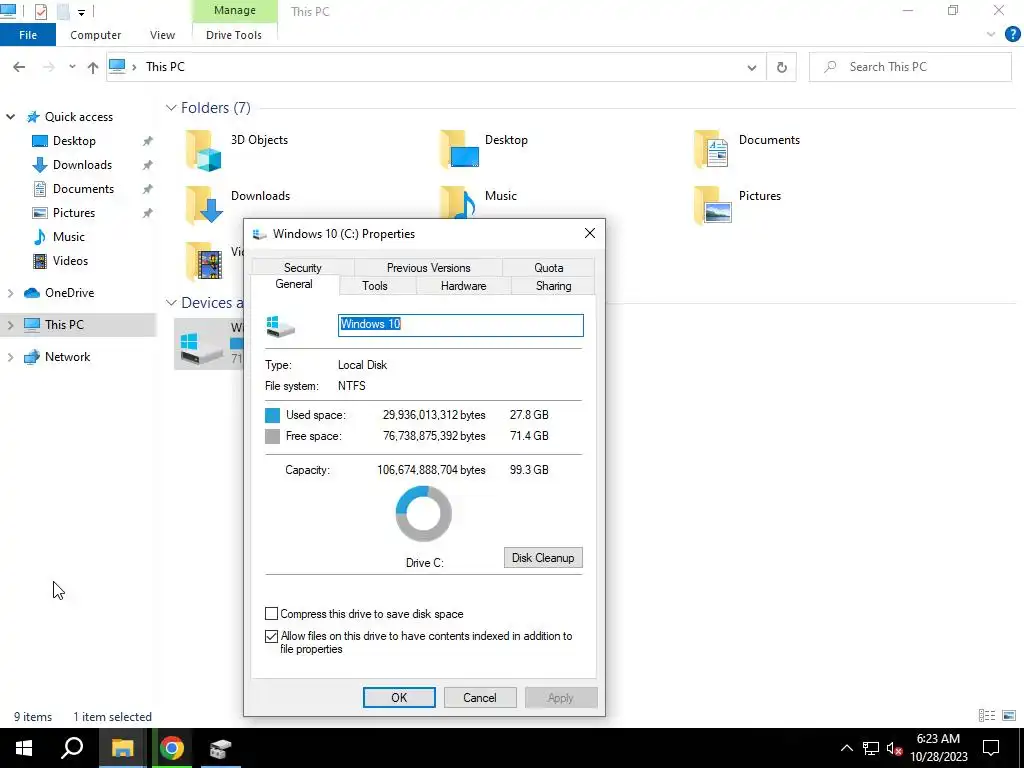Show hidden system tray icons

tap(846, 748)
